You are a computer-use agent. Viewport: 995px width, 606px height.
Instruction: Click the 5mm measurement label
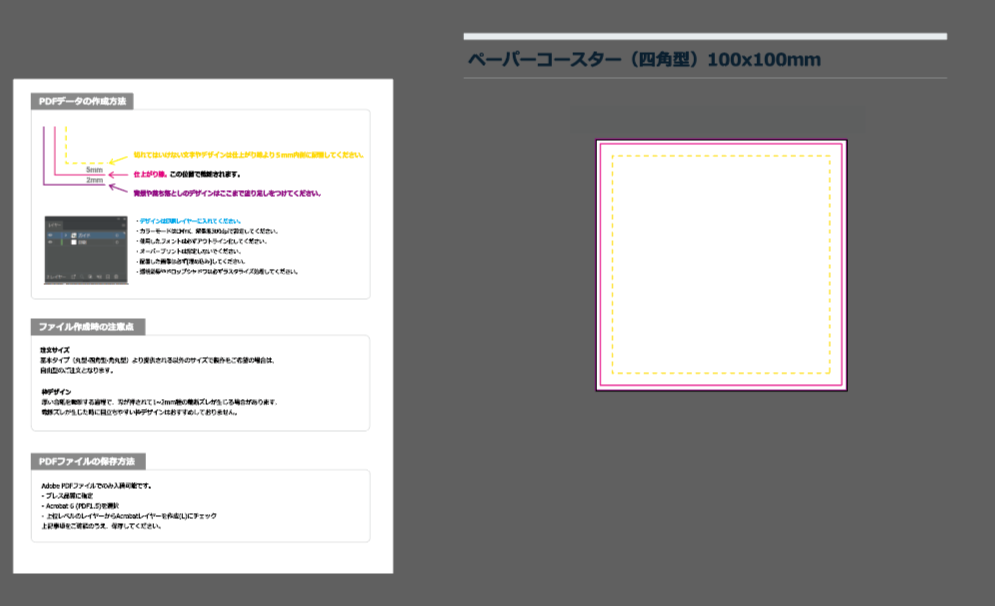(x=94, y=170)
